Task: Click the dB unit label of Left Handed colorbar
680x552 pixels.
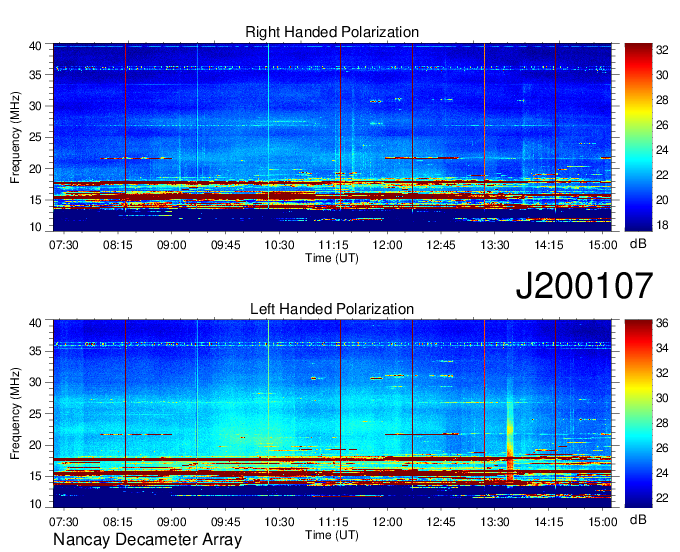Action: (638, 519)
